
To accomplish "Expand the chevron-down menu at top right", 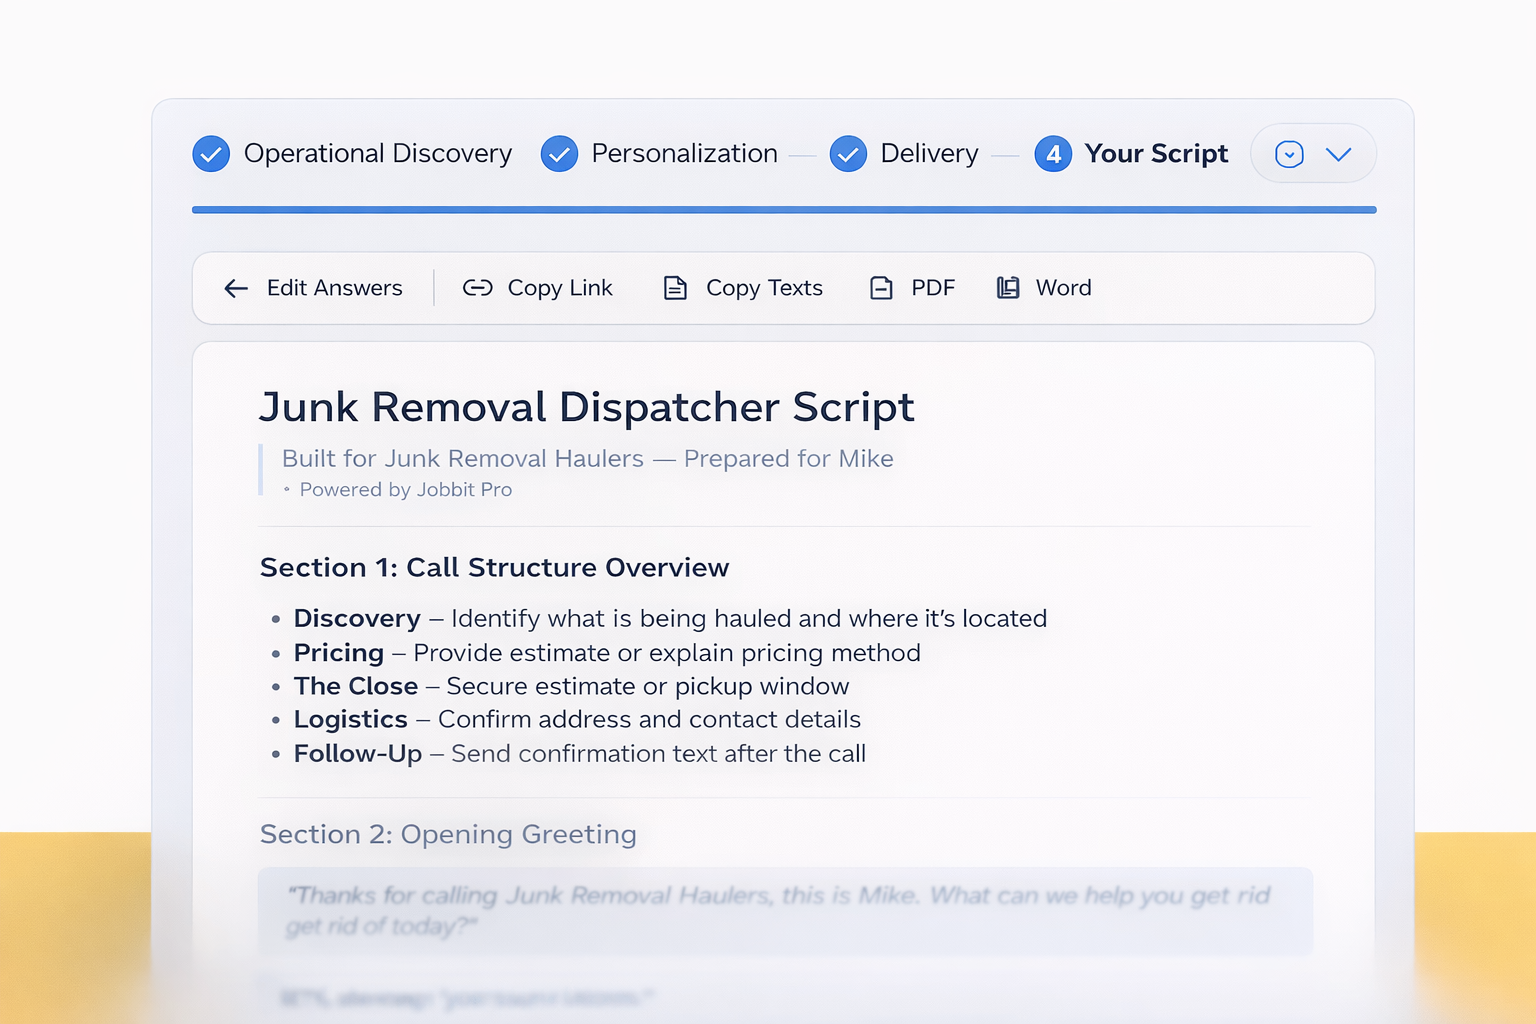I will [x=1338, y=154].
